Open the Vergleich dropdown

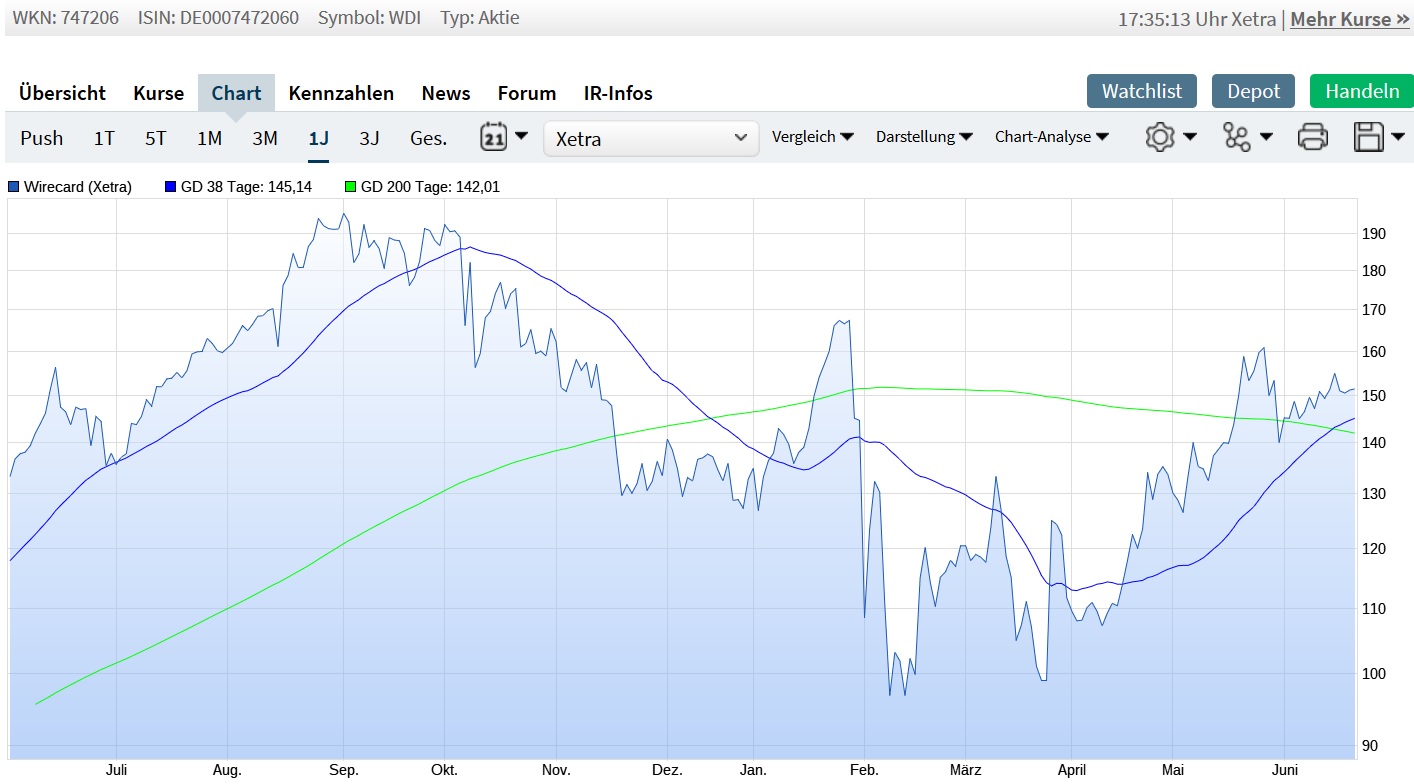pos(812,137)
